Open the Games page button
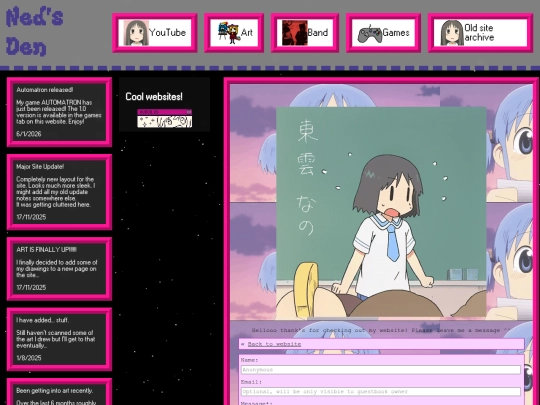 (x=383, y=33)
